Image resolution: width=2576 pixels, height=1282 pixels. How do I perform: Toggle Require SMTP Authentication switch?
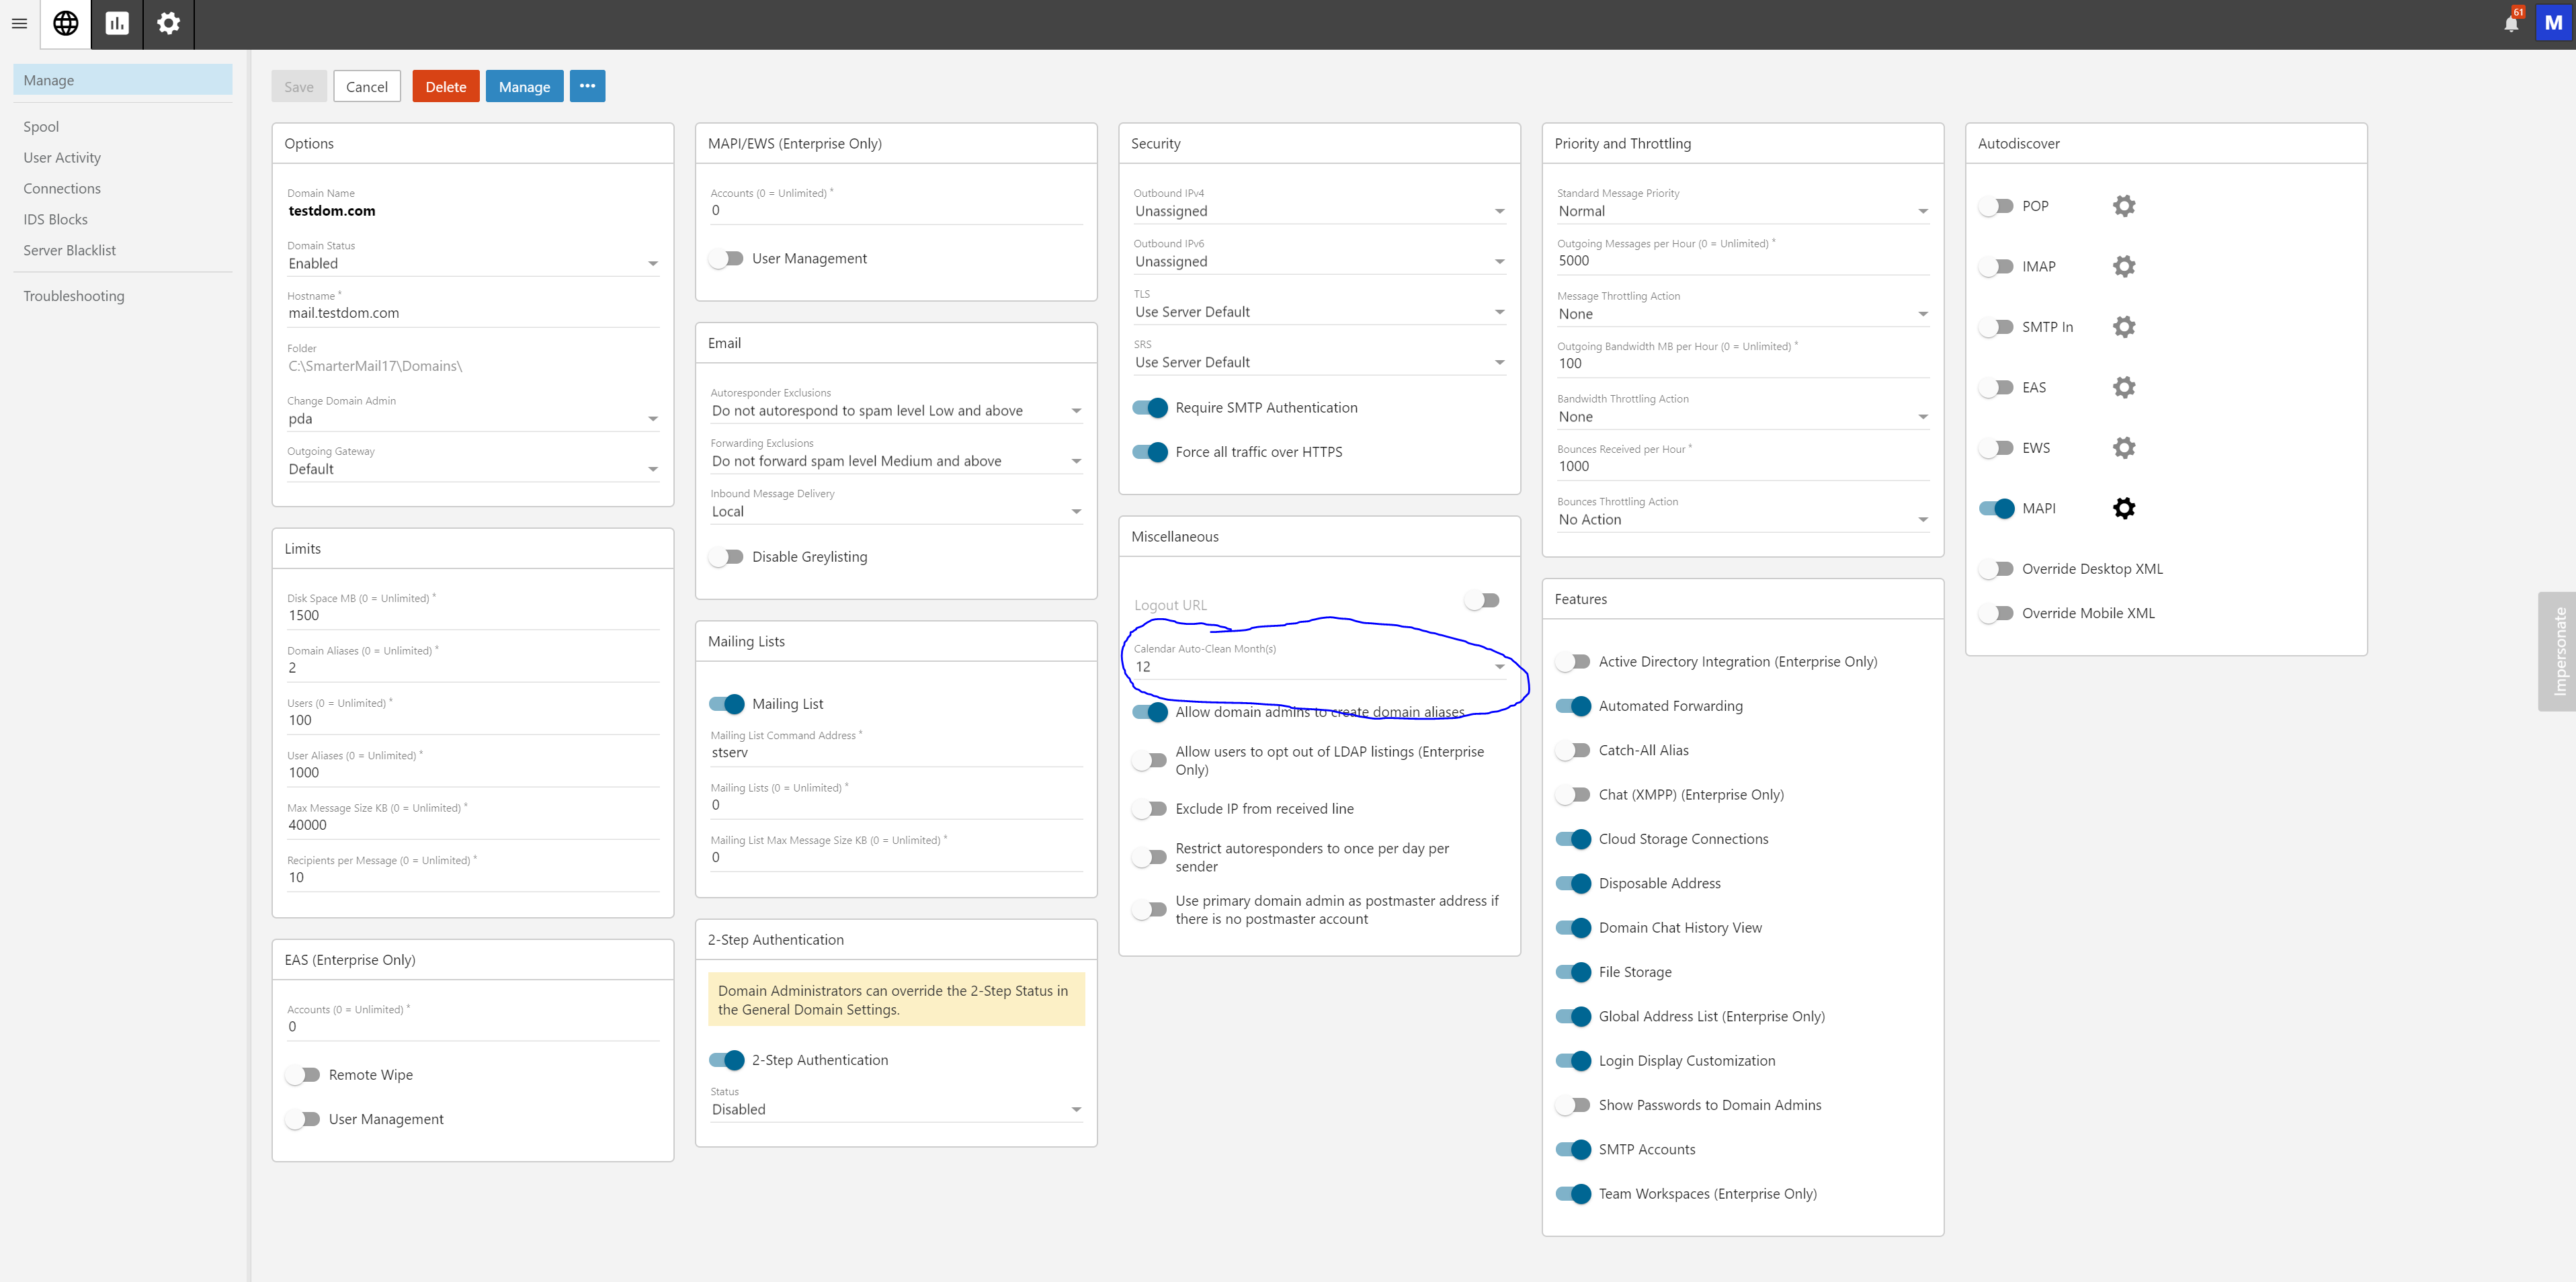click(x=1150, y=408)
